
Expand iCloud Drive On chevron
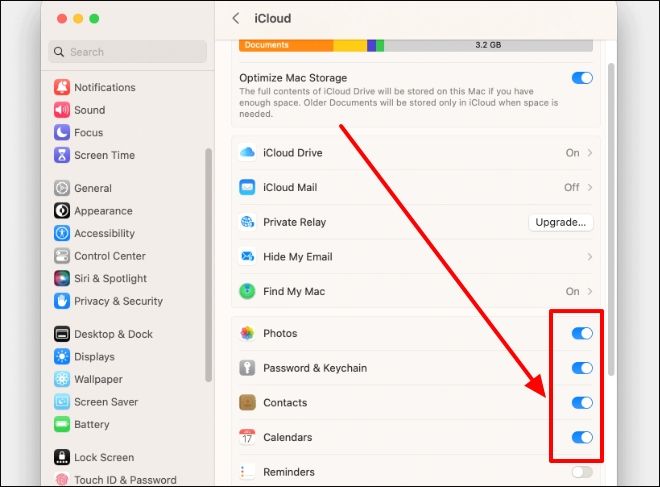pyautogui.click(x=590, y=153)
